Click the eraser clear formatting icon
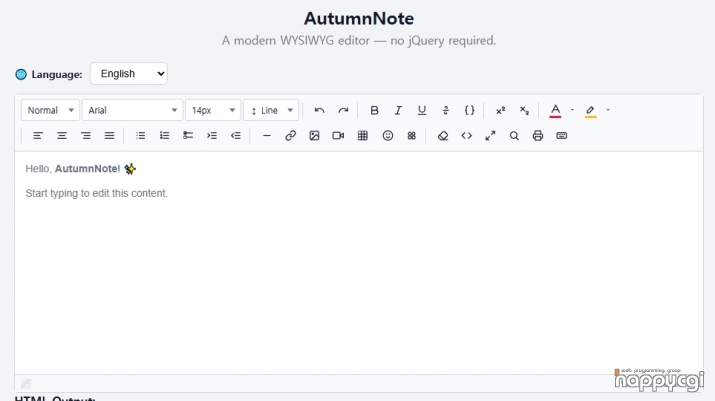Image resolution: width=715 pixels, height=401 pixels. [x=443, y=135]
